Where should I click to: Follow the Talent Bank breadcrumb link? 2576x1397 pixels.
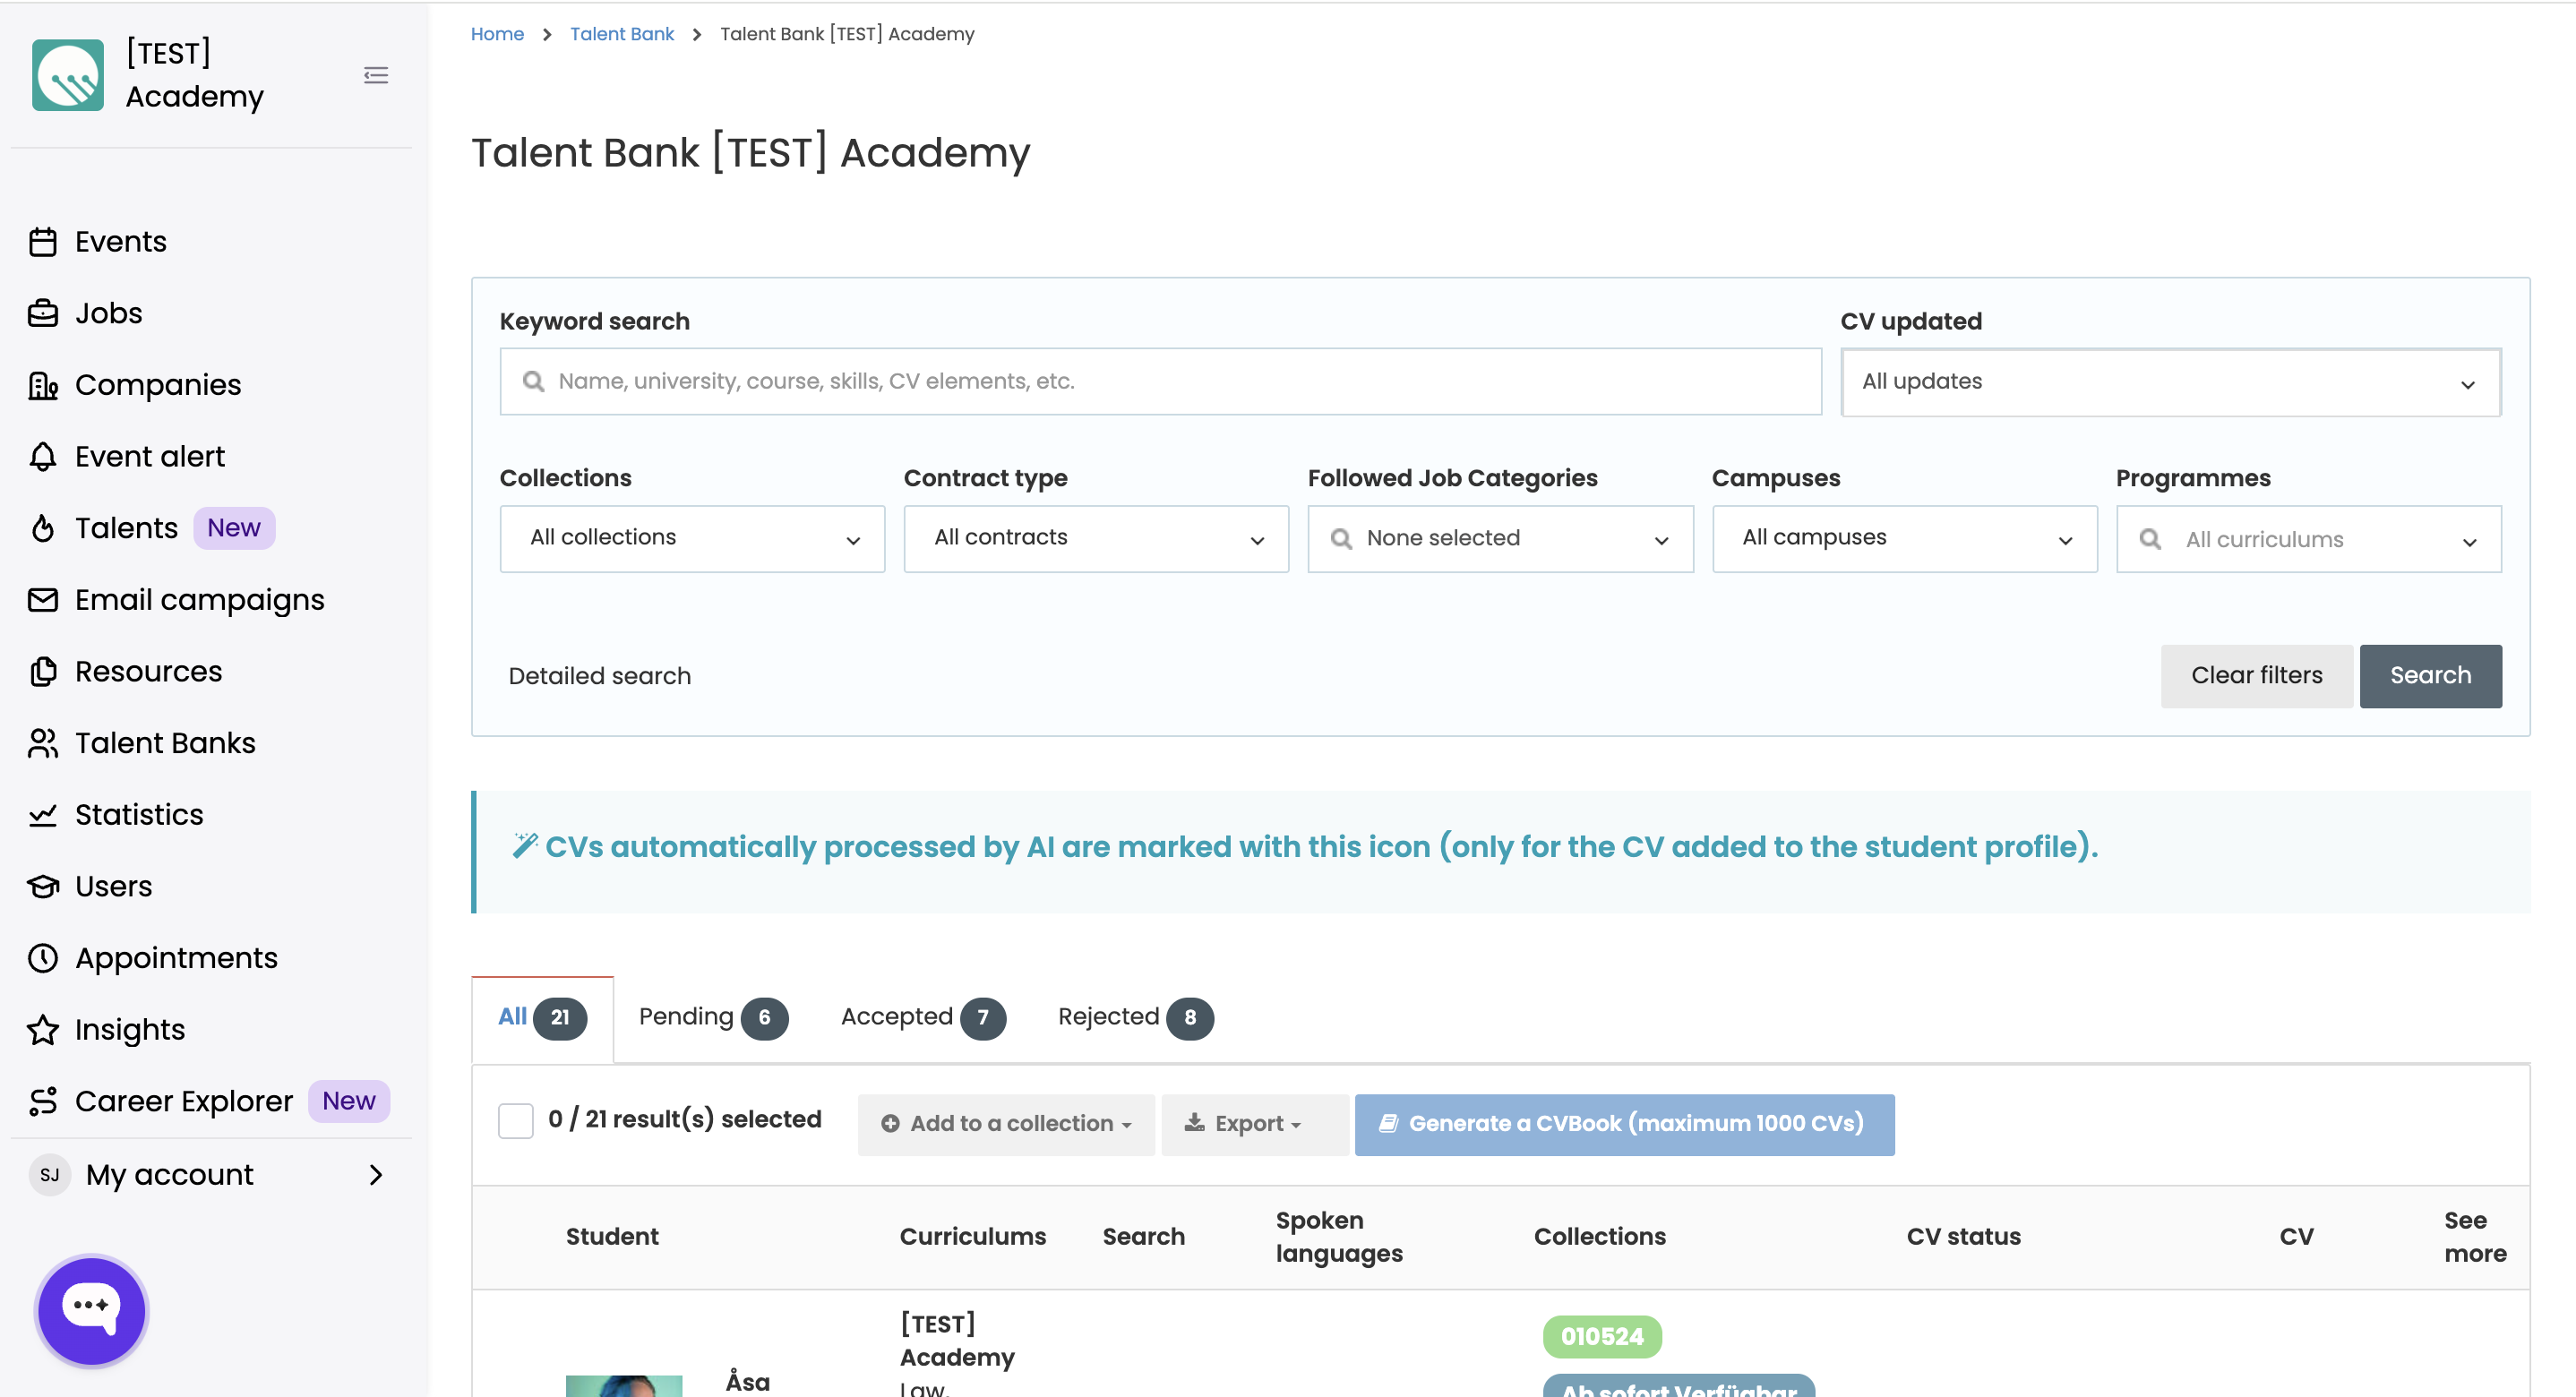(622, 34)
